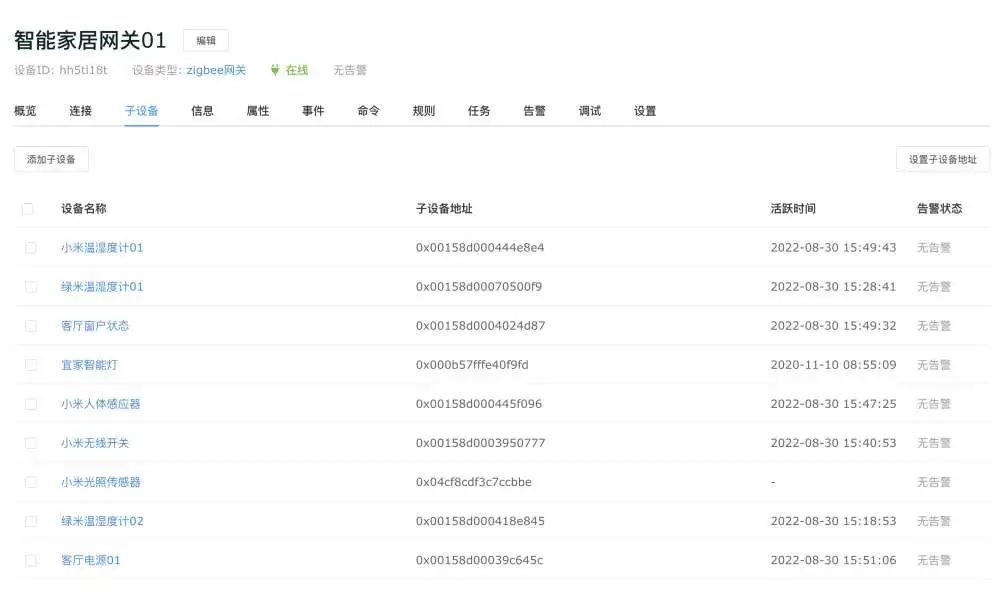
Task: Check the box for 绿米温湿度计01
Action: point(31,287)
